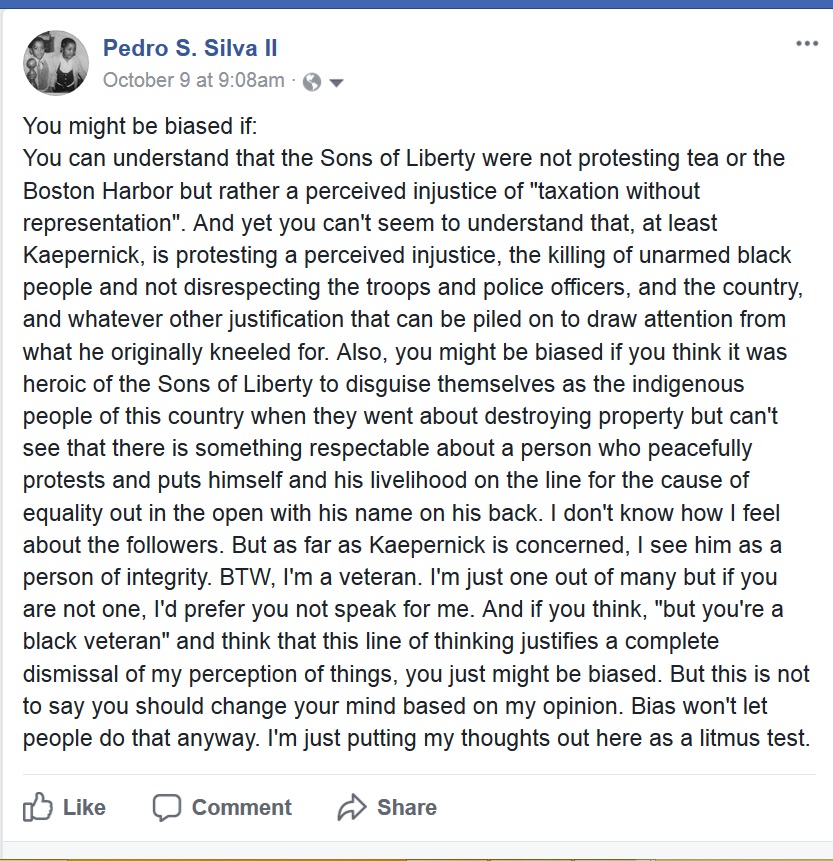Visit Pedro S. Silva II's profile name link

pos(190,48)
